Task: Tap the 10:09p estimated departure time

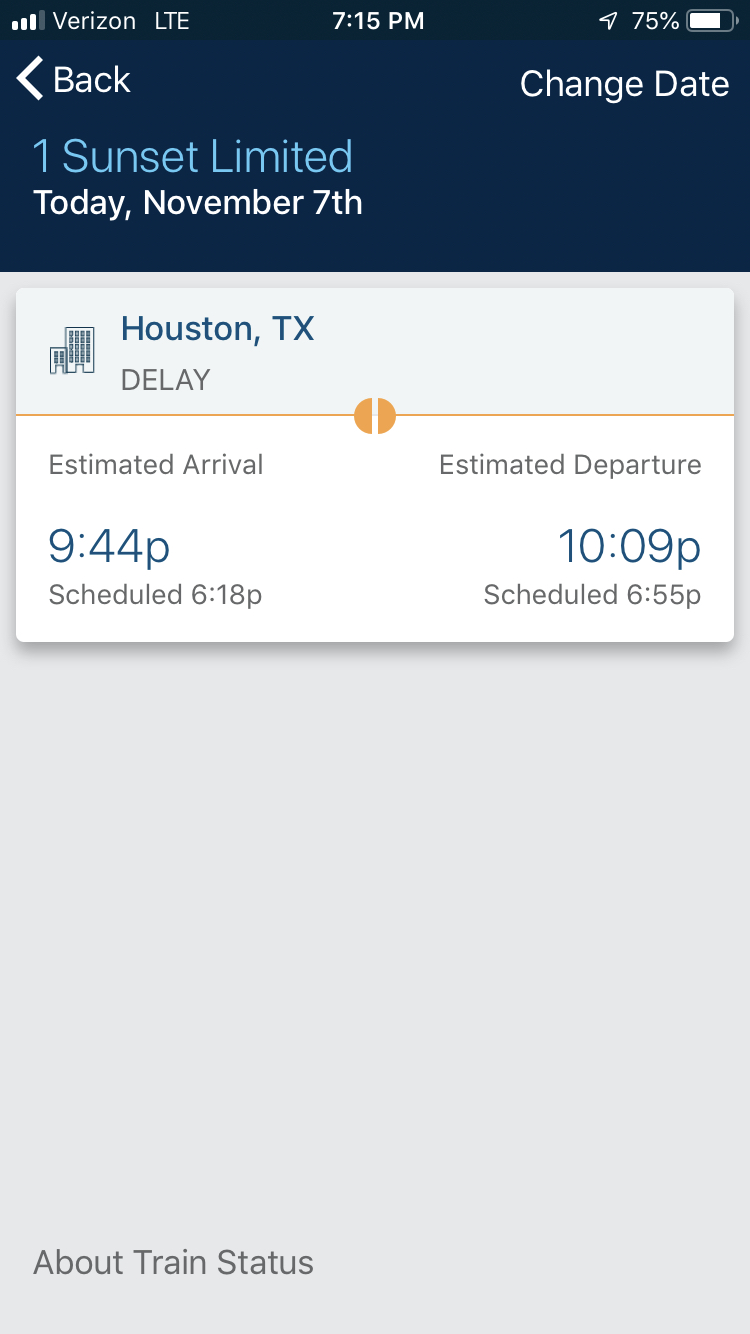Action: 629,546
